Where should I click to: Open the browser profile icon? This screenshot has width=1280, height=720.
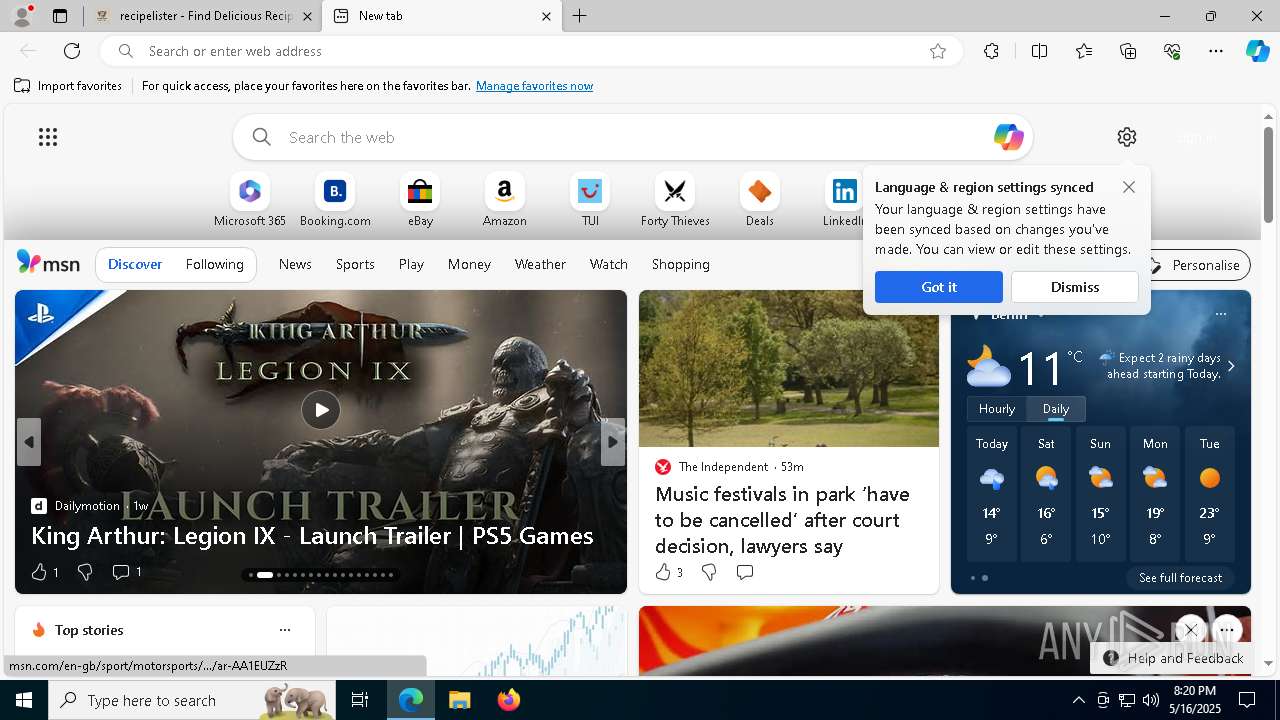pos(21,16)
